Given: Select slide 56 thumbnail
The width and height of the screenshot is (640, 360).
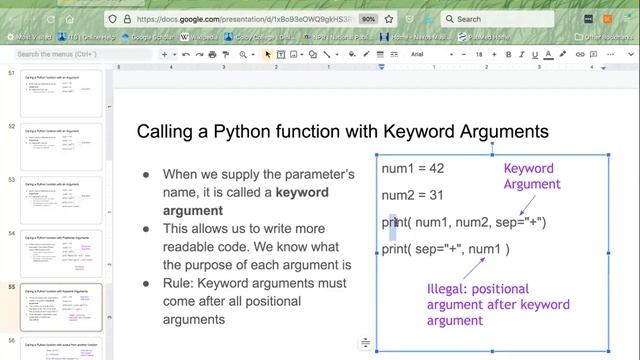Looking at the screenshot, I should click(61, 349).
